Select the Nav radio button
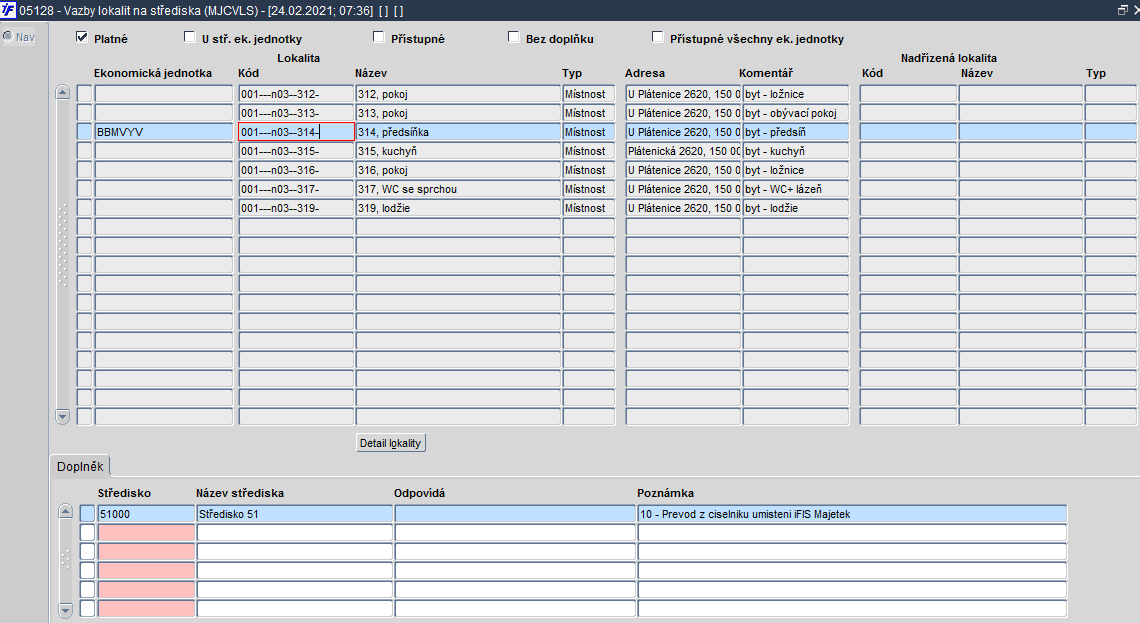 (8, 36)
